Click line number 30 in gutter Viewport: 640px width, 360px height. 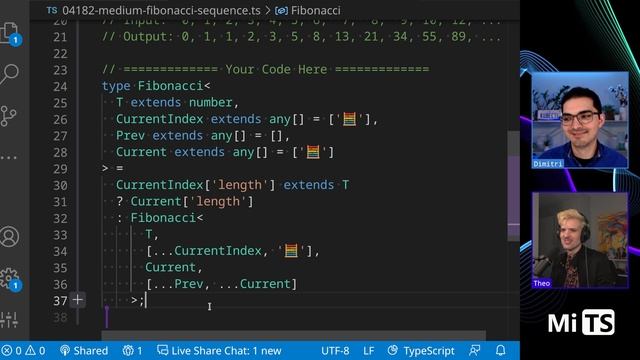(x=60, y=185)
